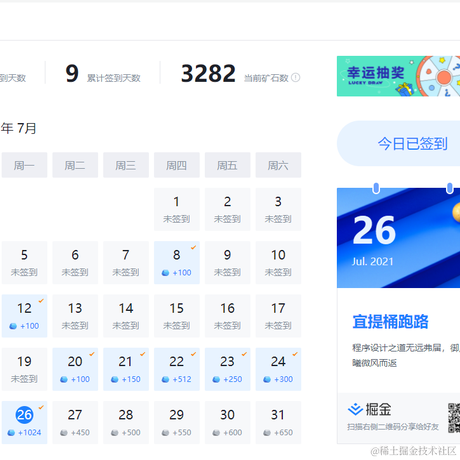Click calendar day 13 cell
460x460 pixels.
click(75, 316)
